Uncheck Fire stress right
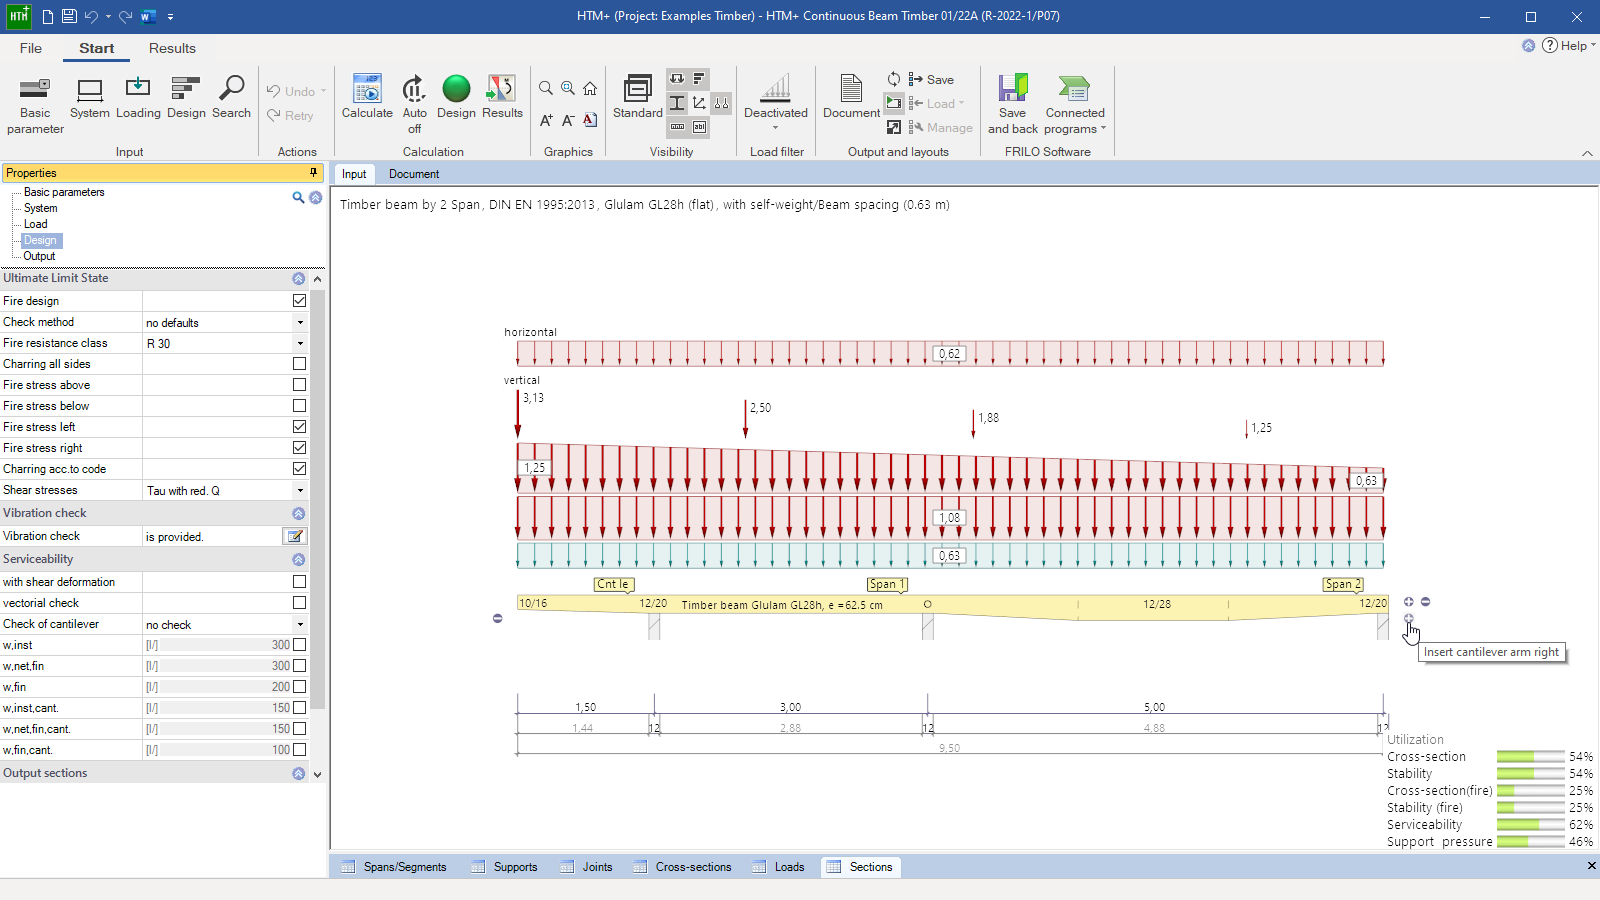Viewport: 1600px width, 900px height. tap(299, 448)
